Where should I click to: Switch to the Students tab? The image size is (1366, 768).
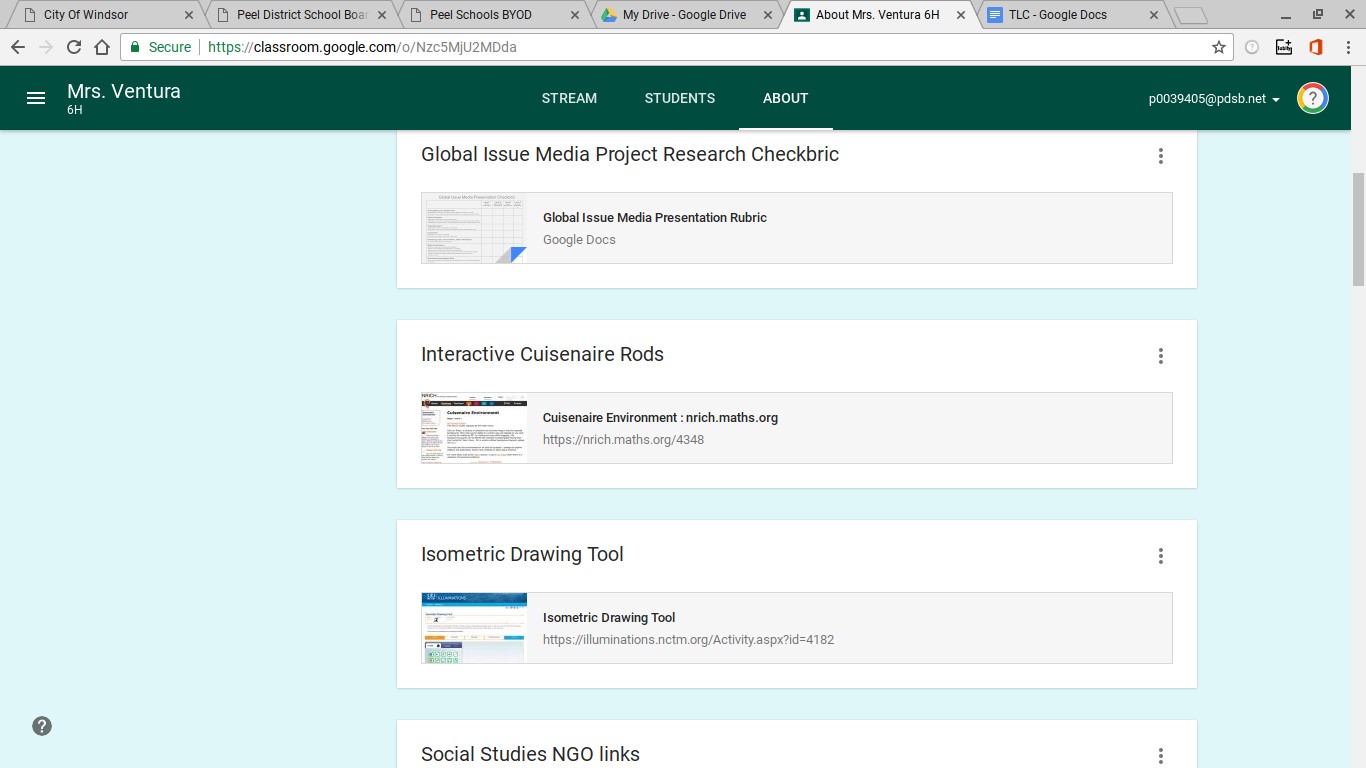[679, 98]
